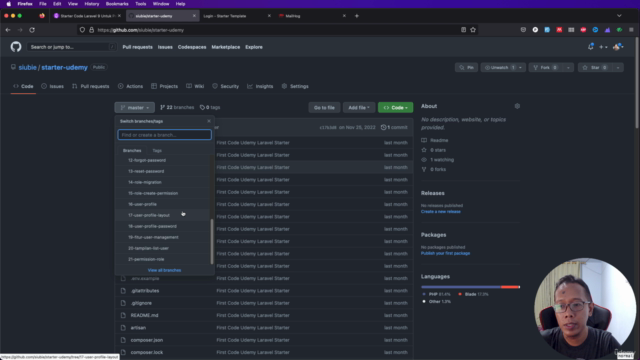Open the Insights tab
Screen dimensions: 640x360
click(x=260, y=86)
